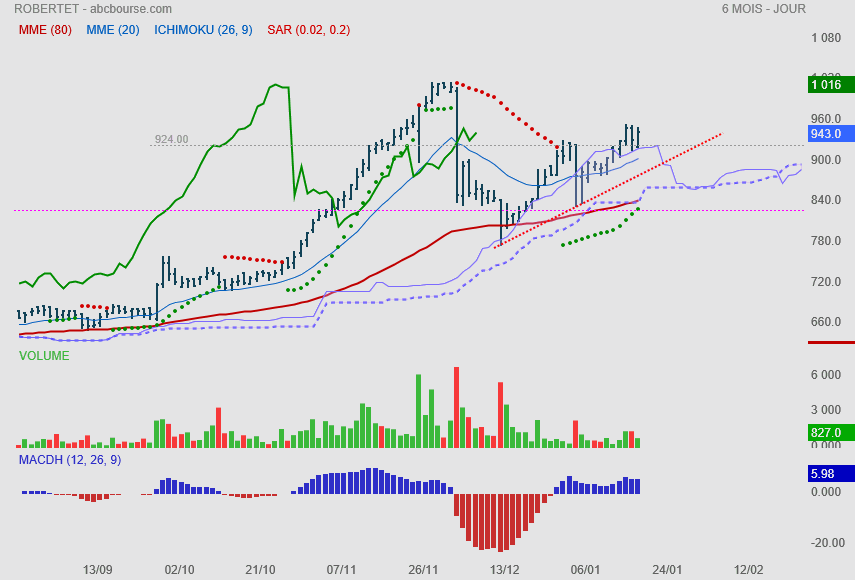Image resolution: width=855 pixels, height=580 pixels.
Task: Click the 07/11 date label
Action: (341, 570)
